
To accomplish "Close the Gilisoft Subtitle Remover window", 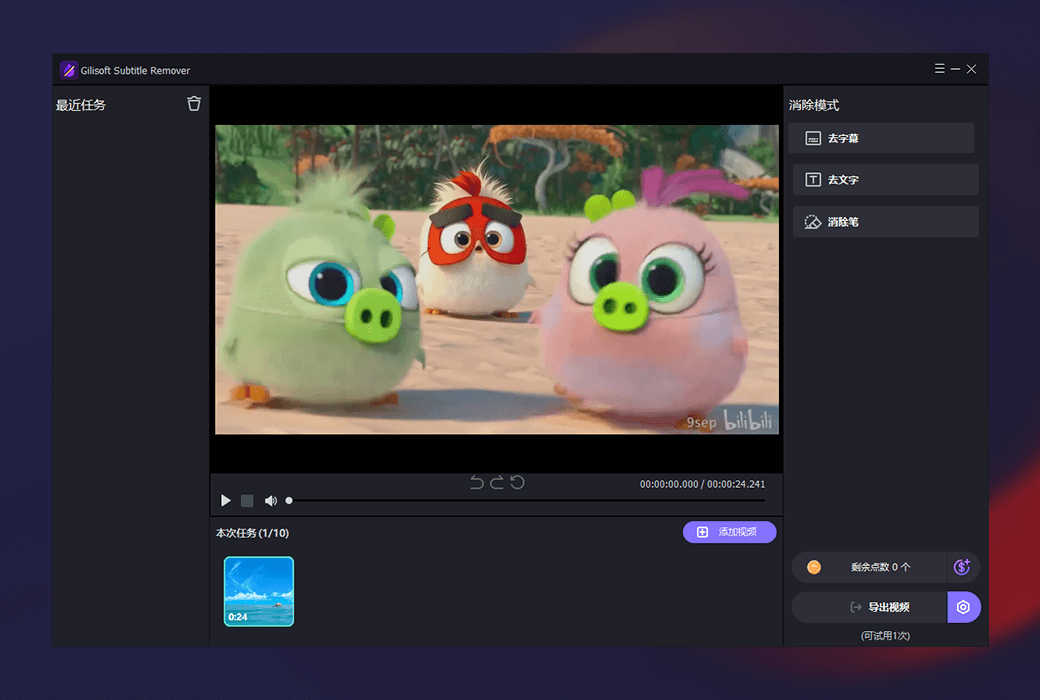I will tap(971, 69).
